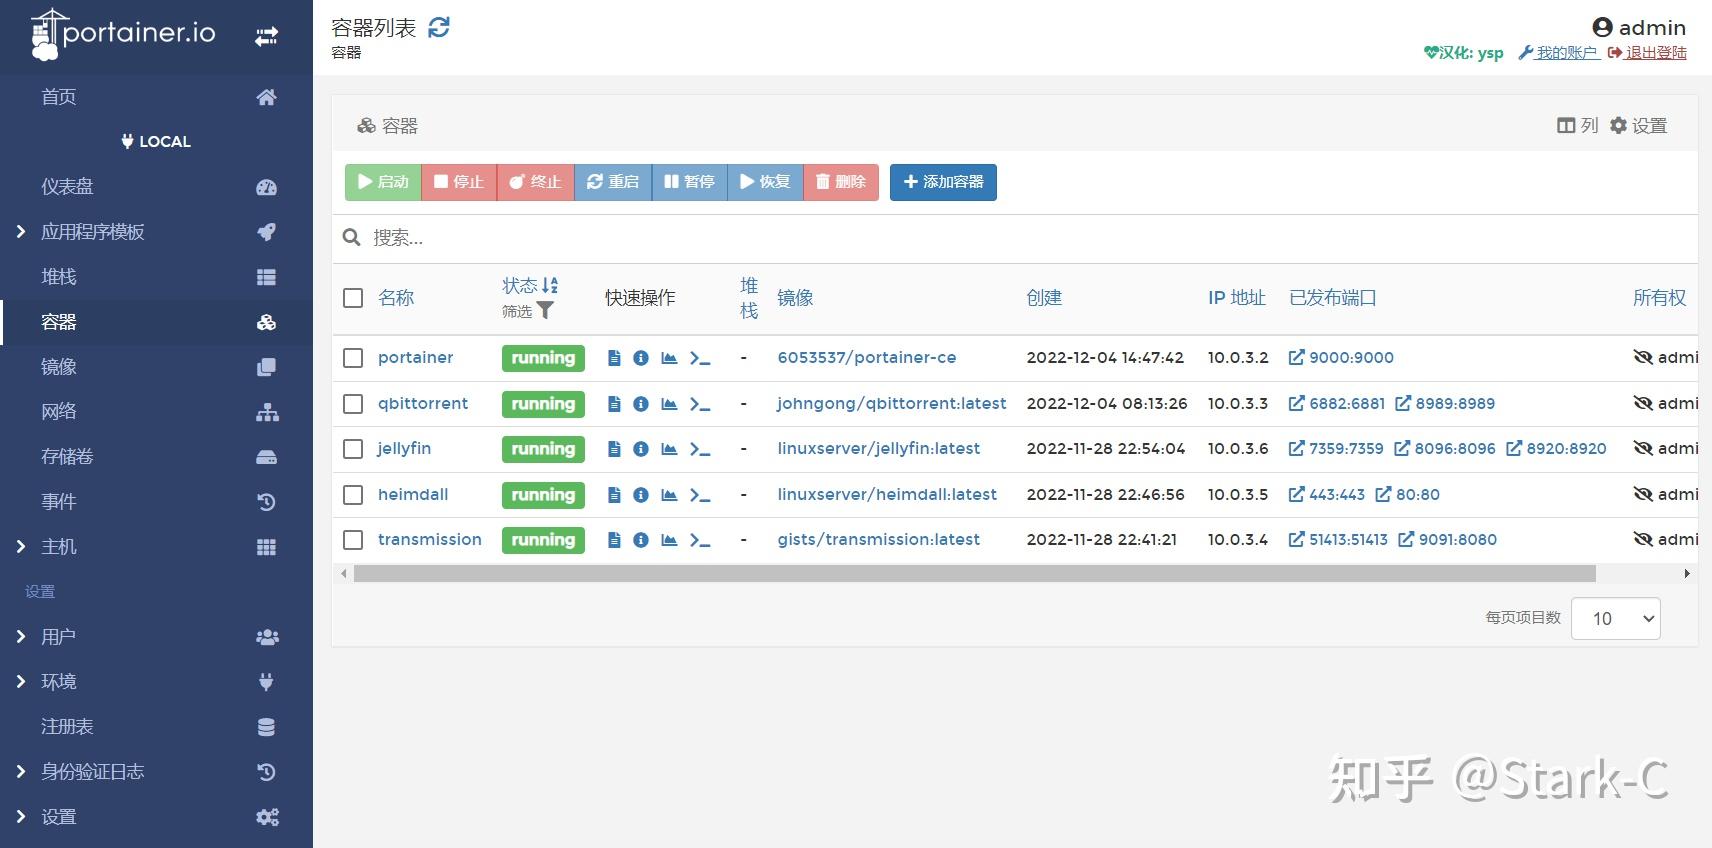Open 存储卷 in the sidebar
This screenshot has width=1712, height=848.
[157, 457]
